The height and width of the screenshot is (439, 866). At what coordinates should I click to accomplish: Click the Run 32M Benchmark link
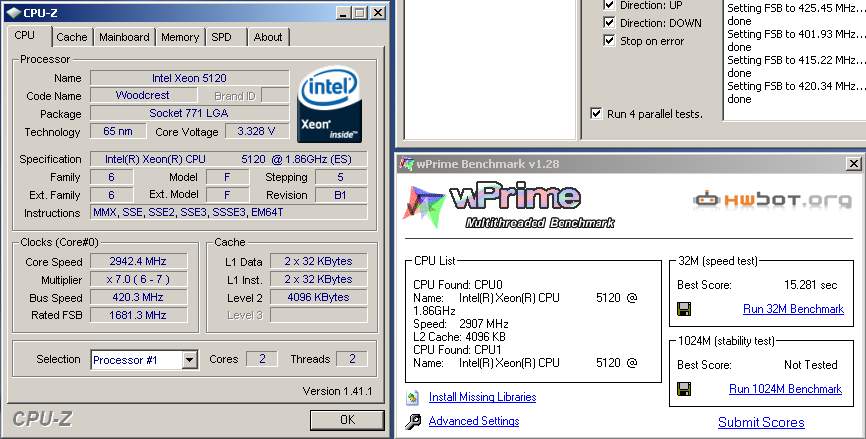(x=793, y=309)
